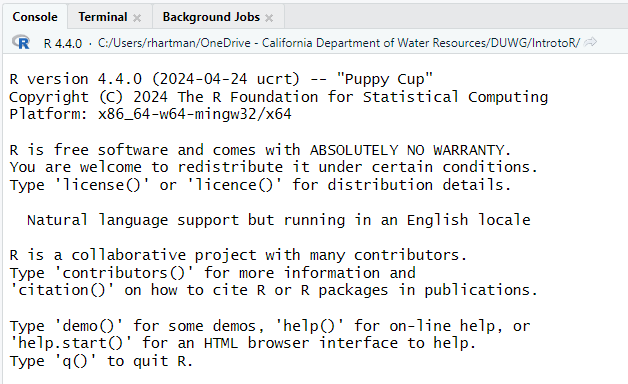628x384 pixels.
Task: Click 'contributors()' in the console output
Action: click(x=124, y=273)
